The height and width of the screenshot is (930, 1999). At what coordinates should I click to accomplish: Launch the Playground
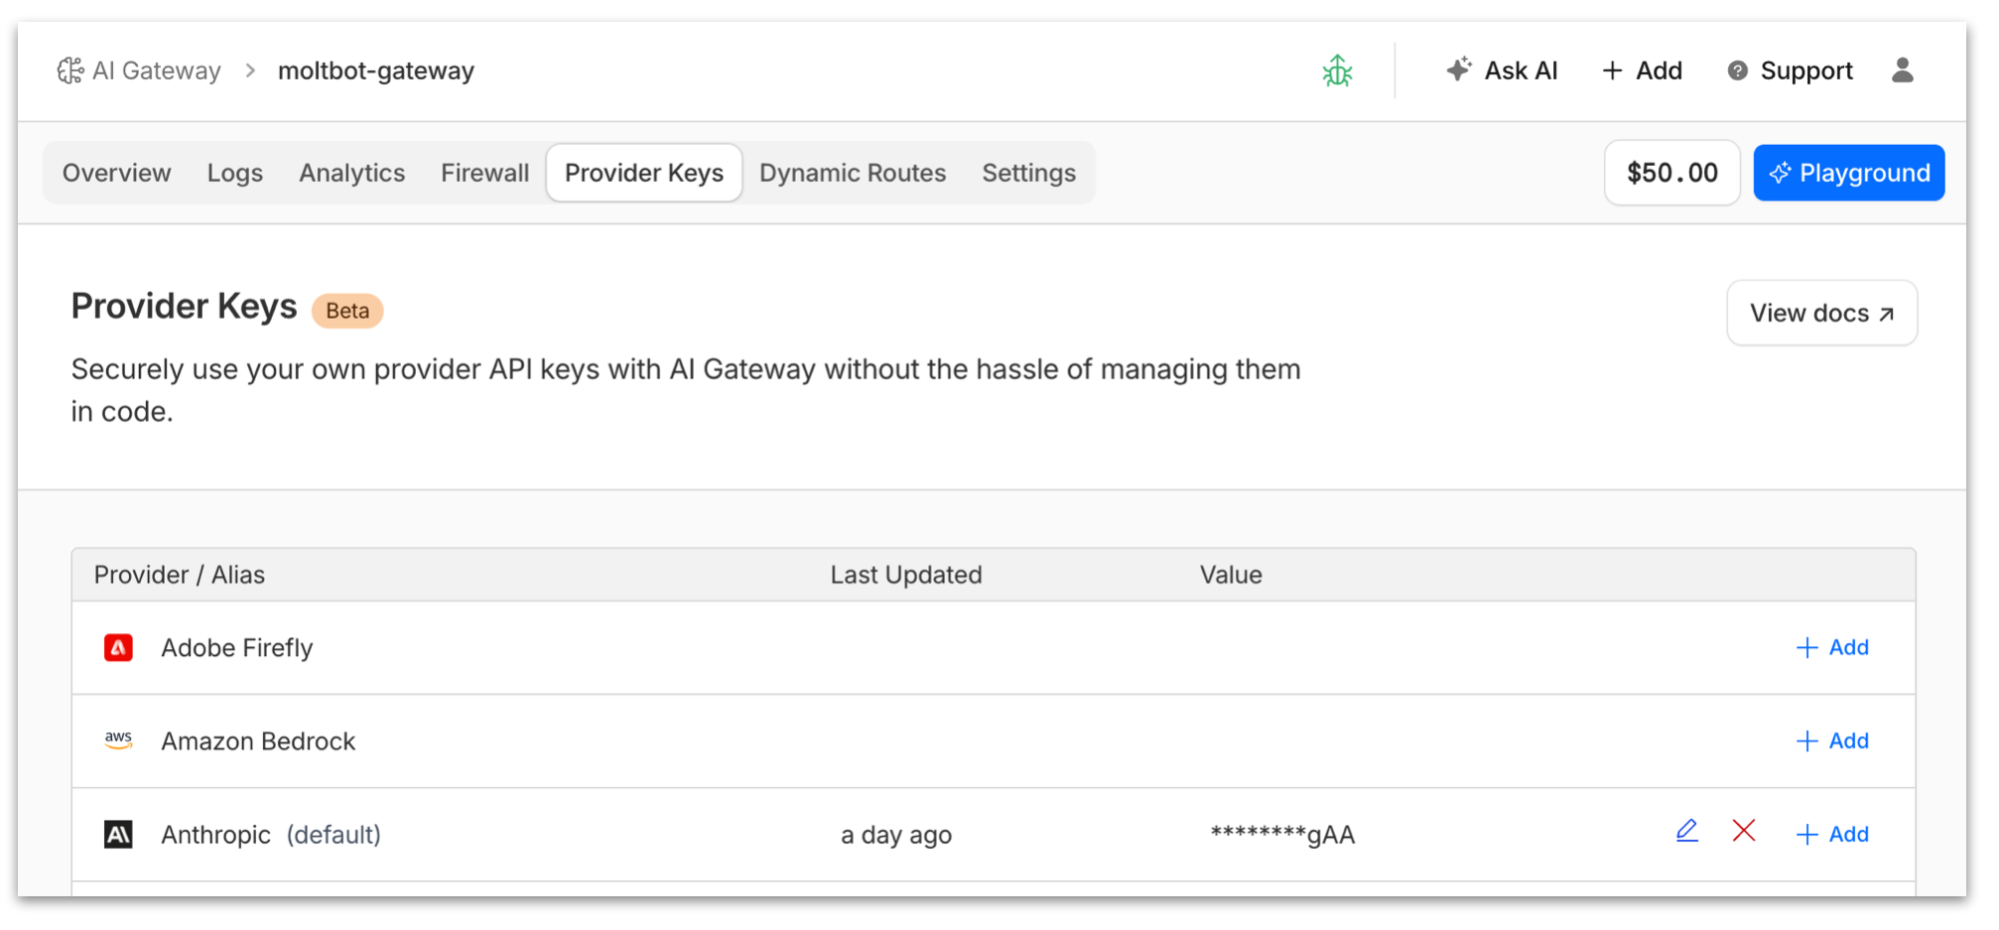click(1848, 173)
